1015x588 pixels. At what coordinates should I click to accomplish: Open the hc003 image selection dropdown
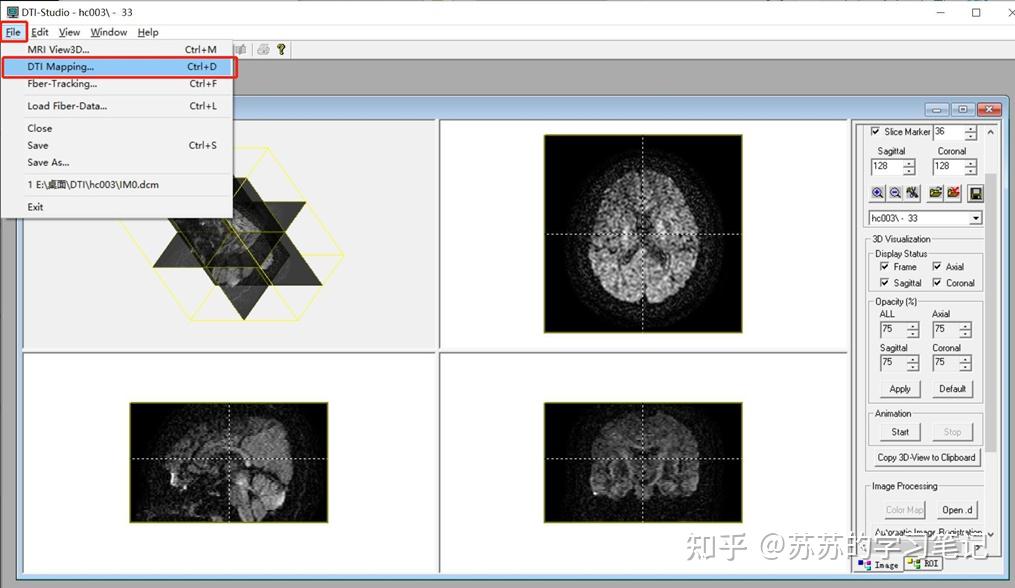pyautogui.click(x=975, y=218)
